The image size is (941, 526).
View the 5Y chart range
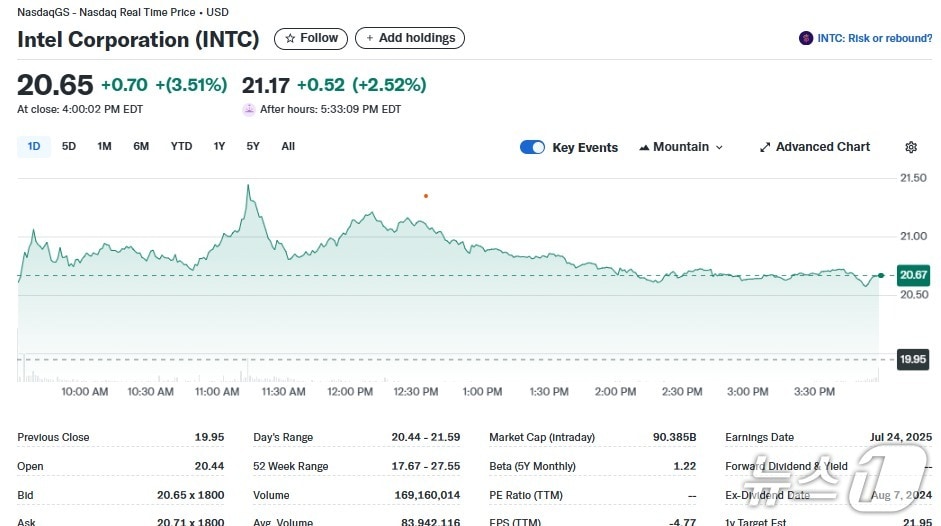click(253, 146)
